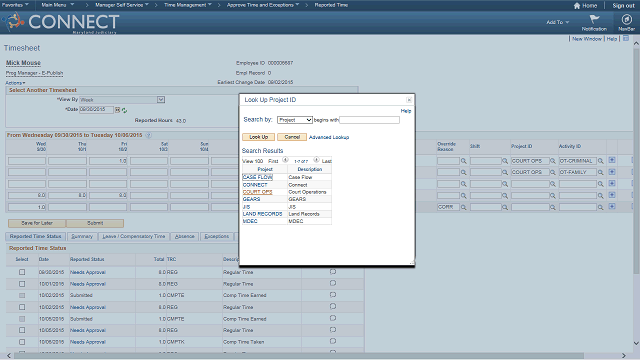Look up Shift in OT-FAMILY row
Screen dimensions: 640x360
tap(505, 173)
